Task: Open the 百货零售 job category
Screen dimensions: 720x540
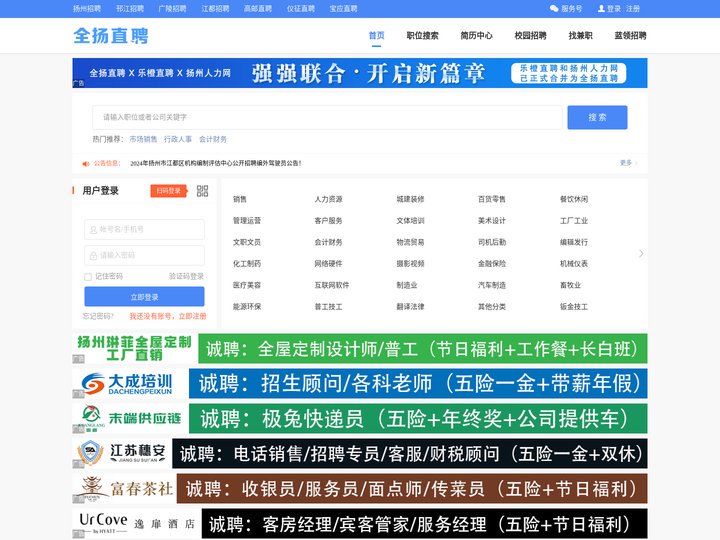Action: 492,199
